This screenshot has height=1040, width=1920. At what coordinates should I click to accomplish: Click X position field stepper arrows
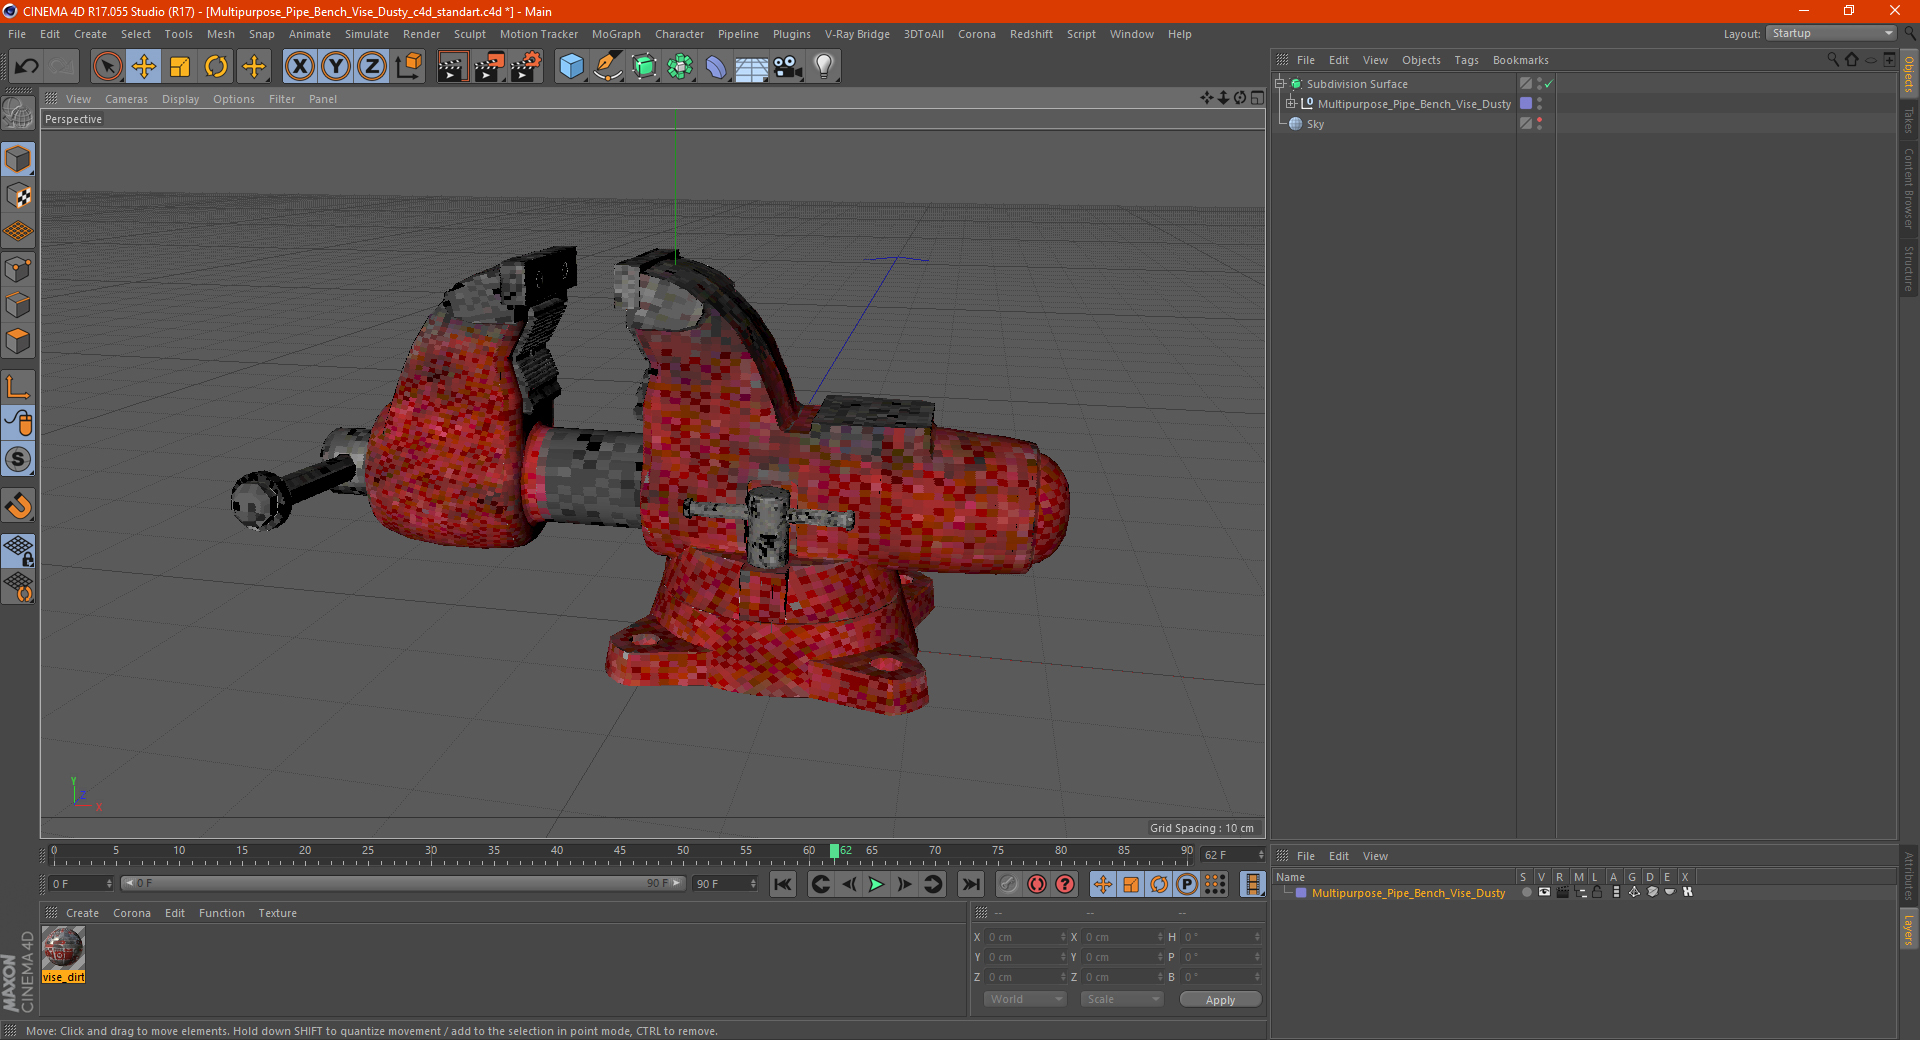pos(1063,937)
